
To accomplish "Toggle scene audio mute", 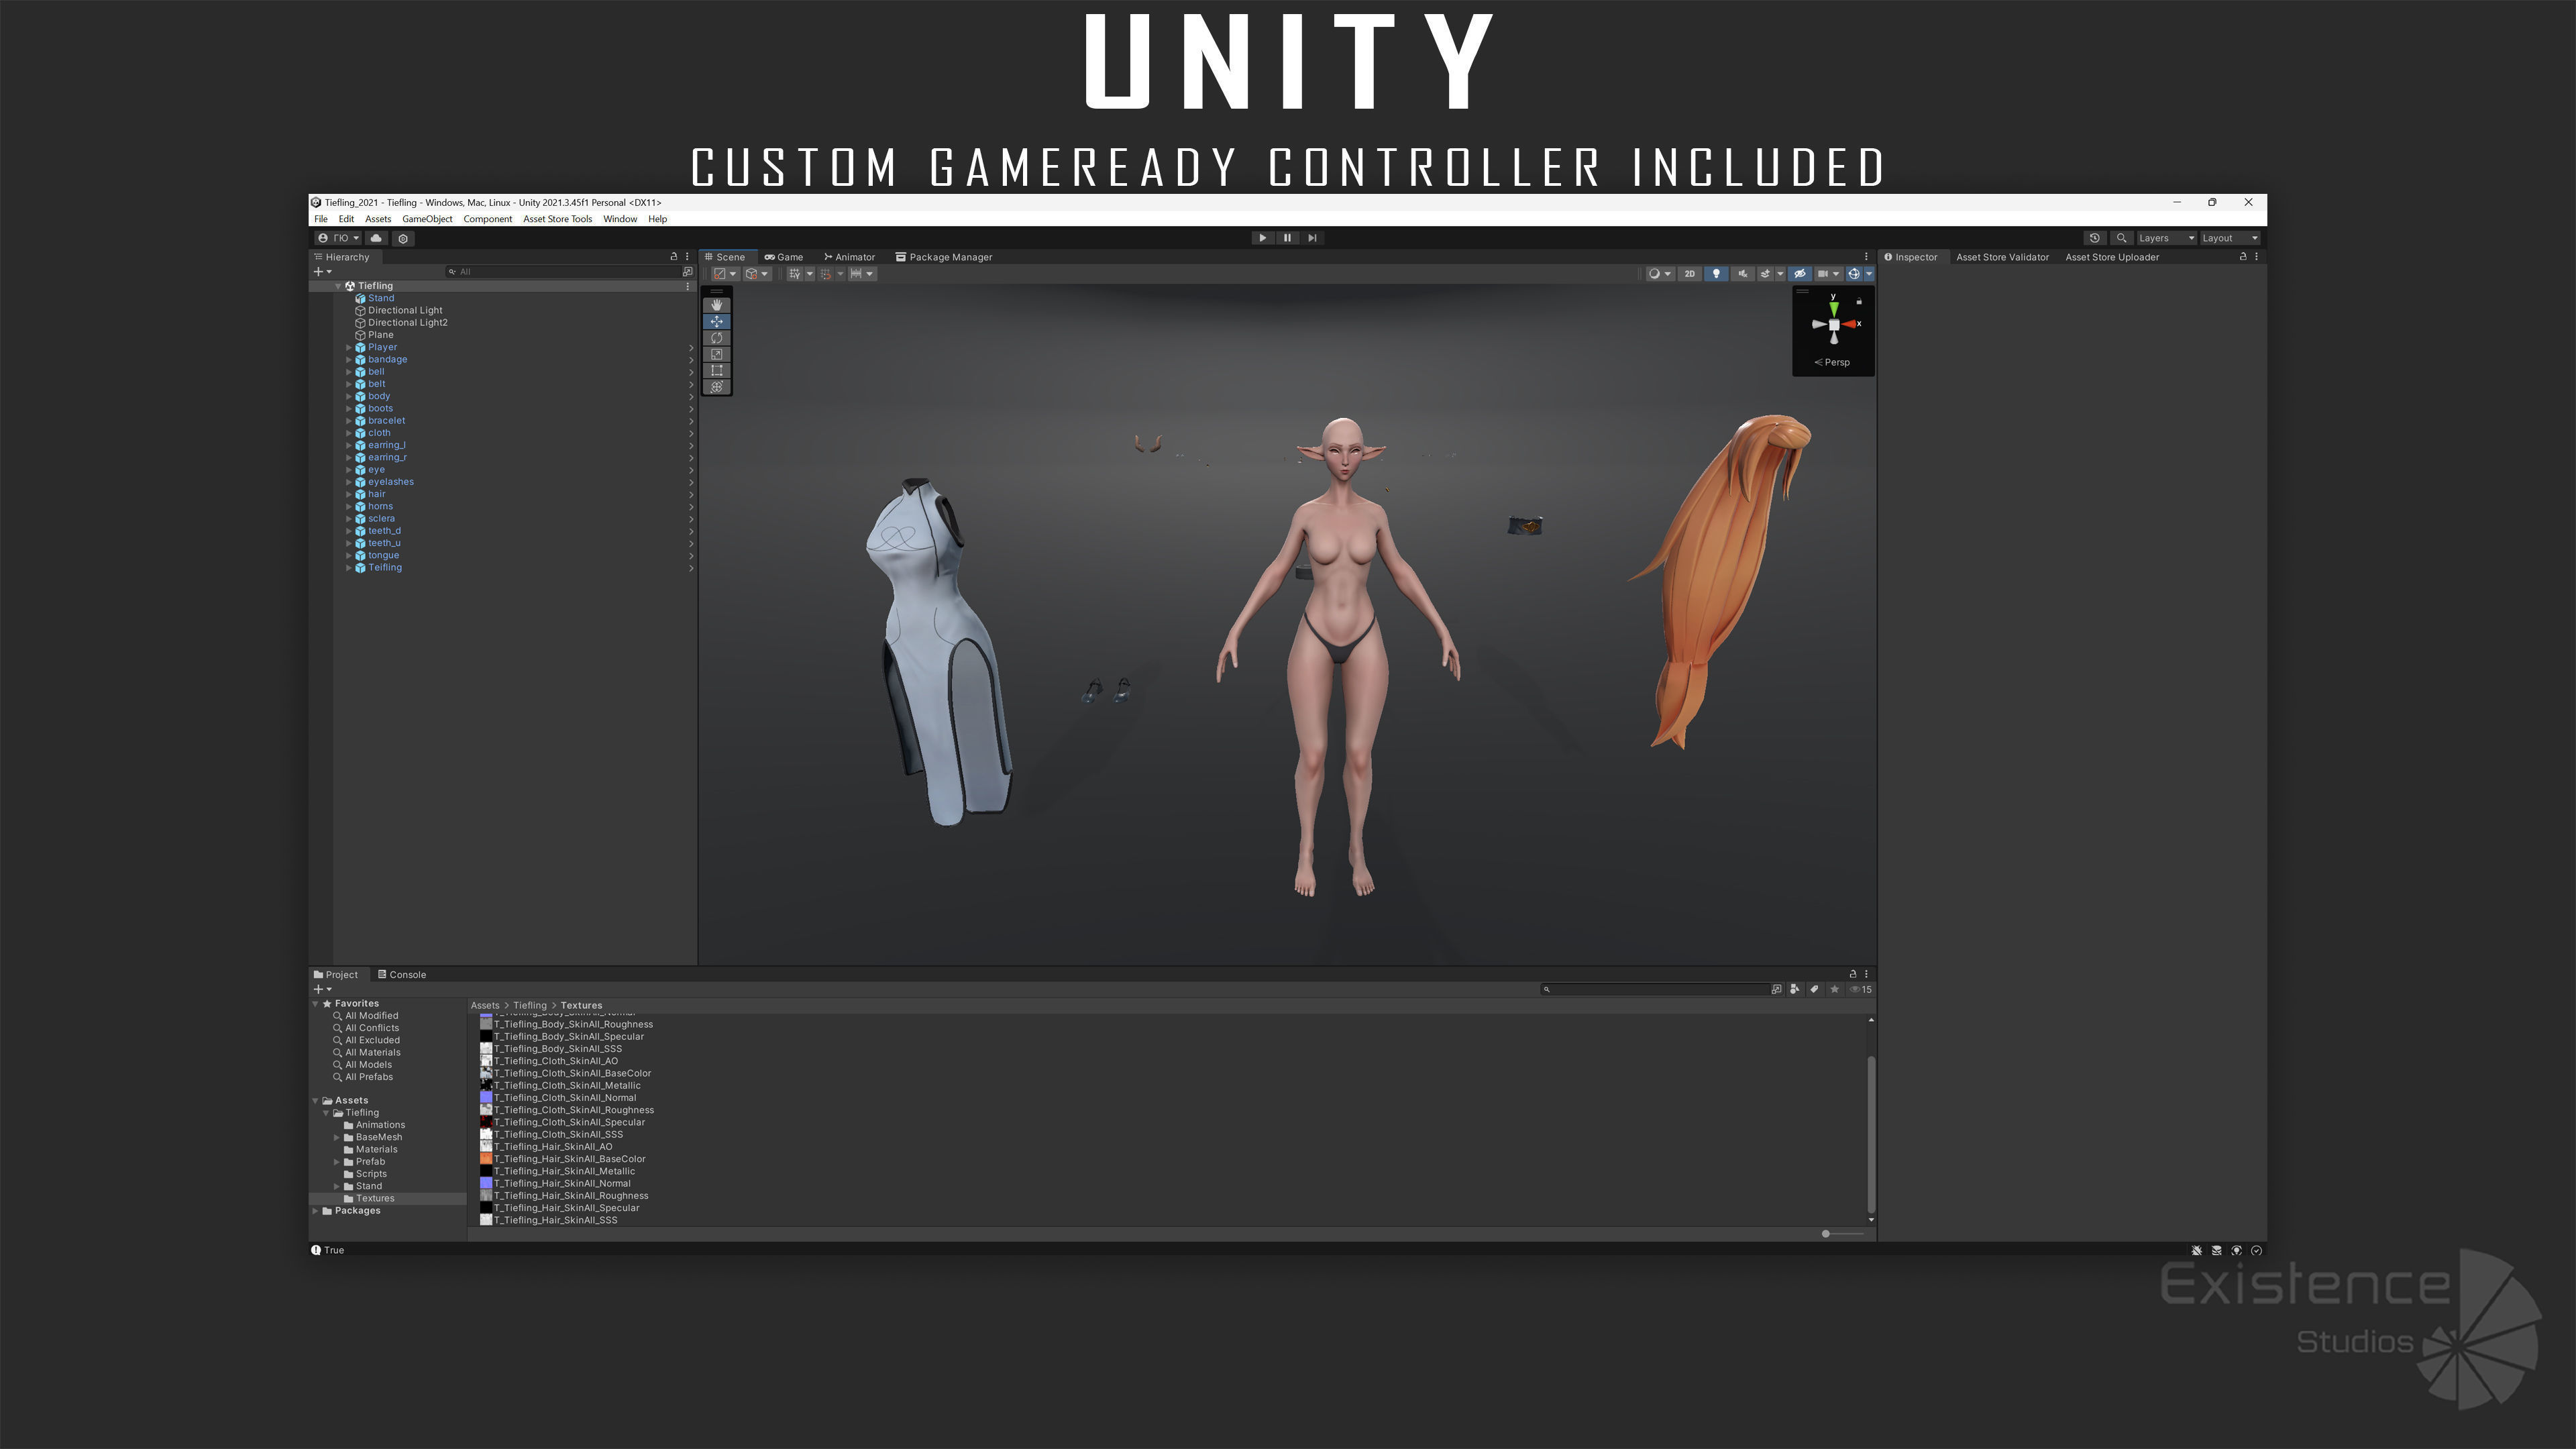I will (1742, 274).
